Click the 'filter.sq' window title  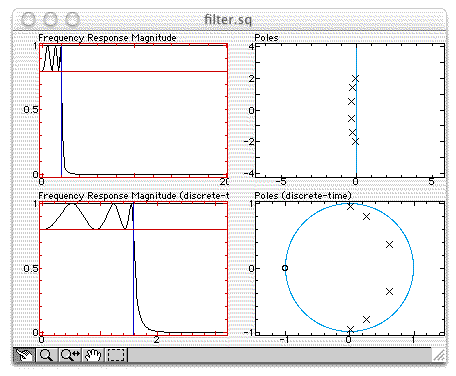[x=228, y=19]
